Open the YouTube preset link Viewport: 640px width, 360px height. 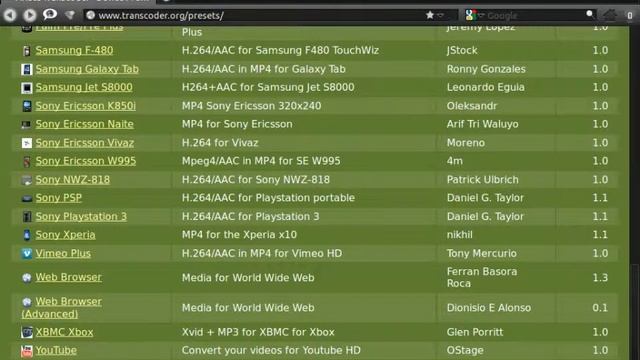pyautogui.click(x=56, y=350)
